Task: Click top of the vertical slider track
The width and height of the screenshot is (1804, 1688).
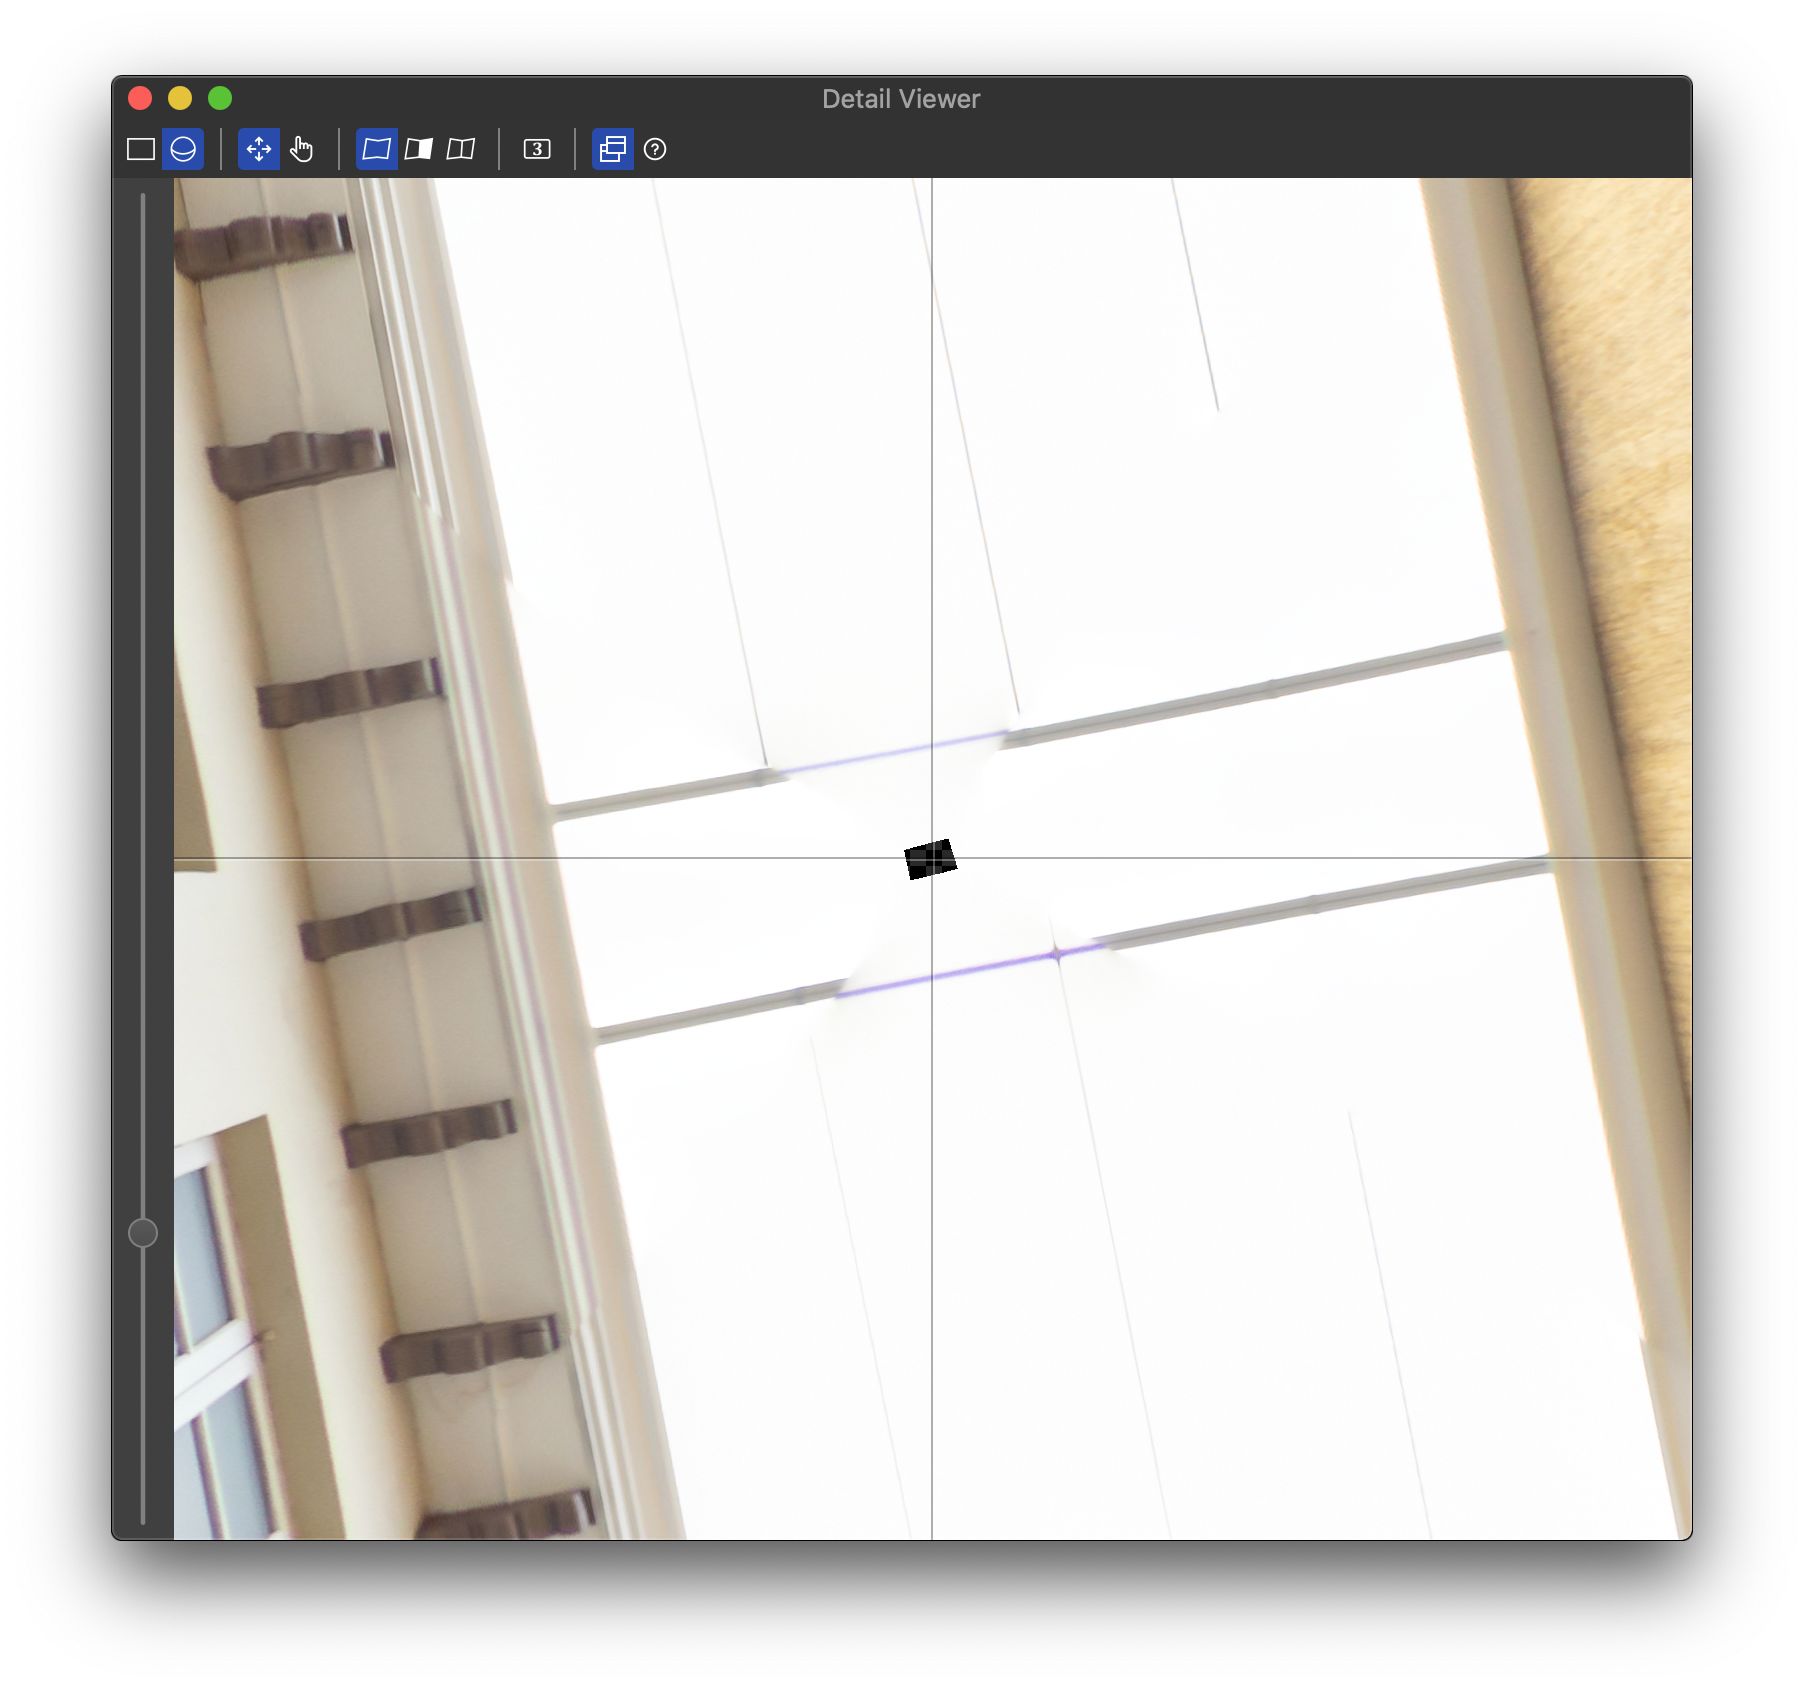Action: (143, 200)
